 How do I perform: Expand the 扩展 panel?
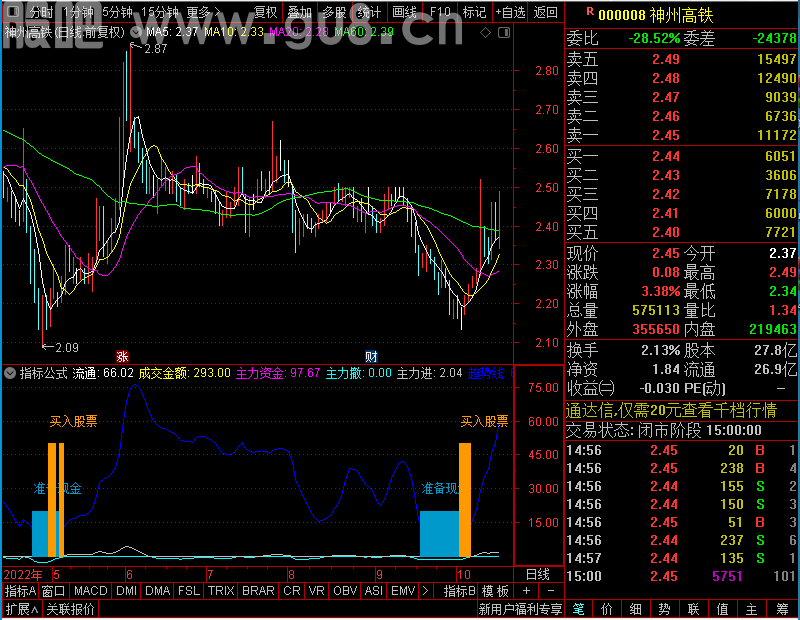pyautogui.click(x=22, y=609)
